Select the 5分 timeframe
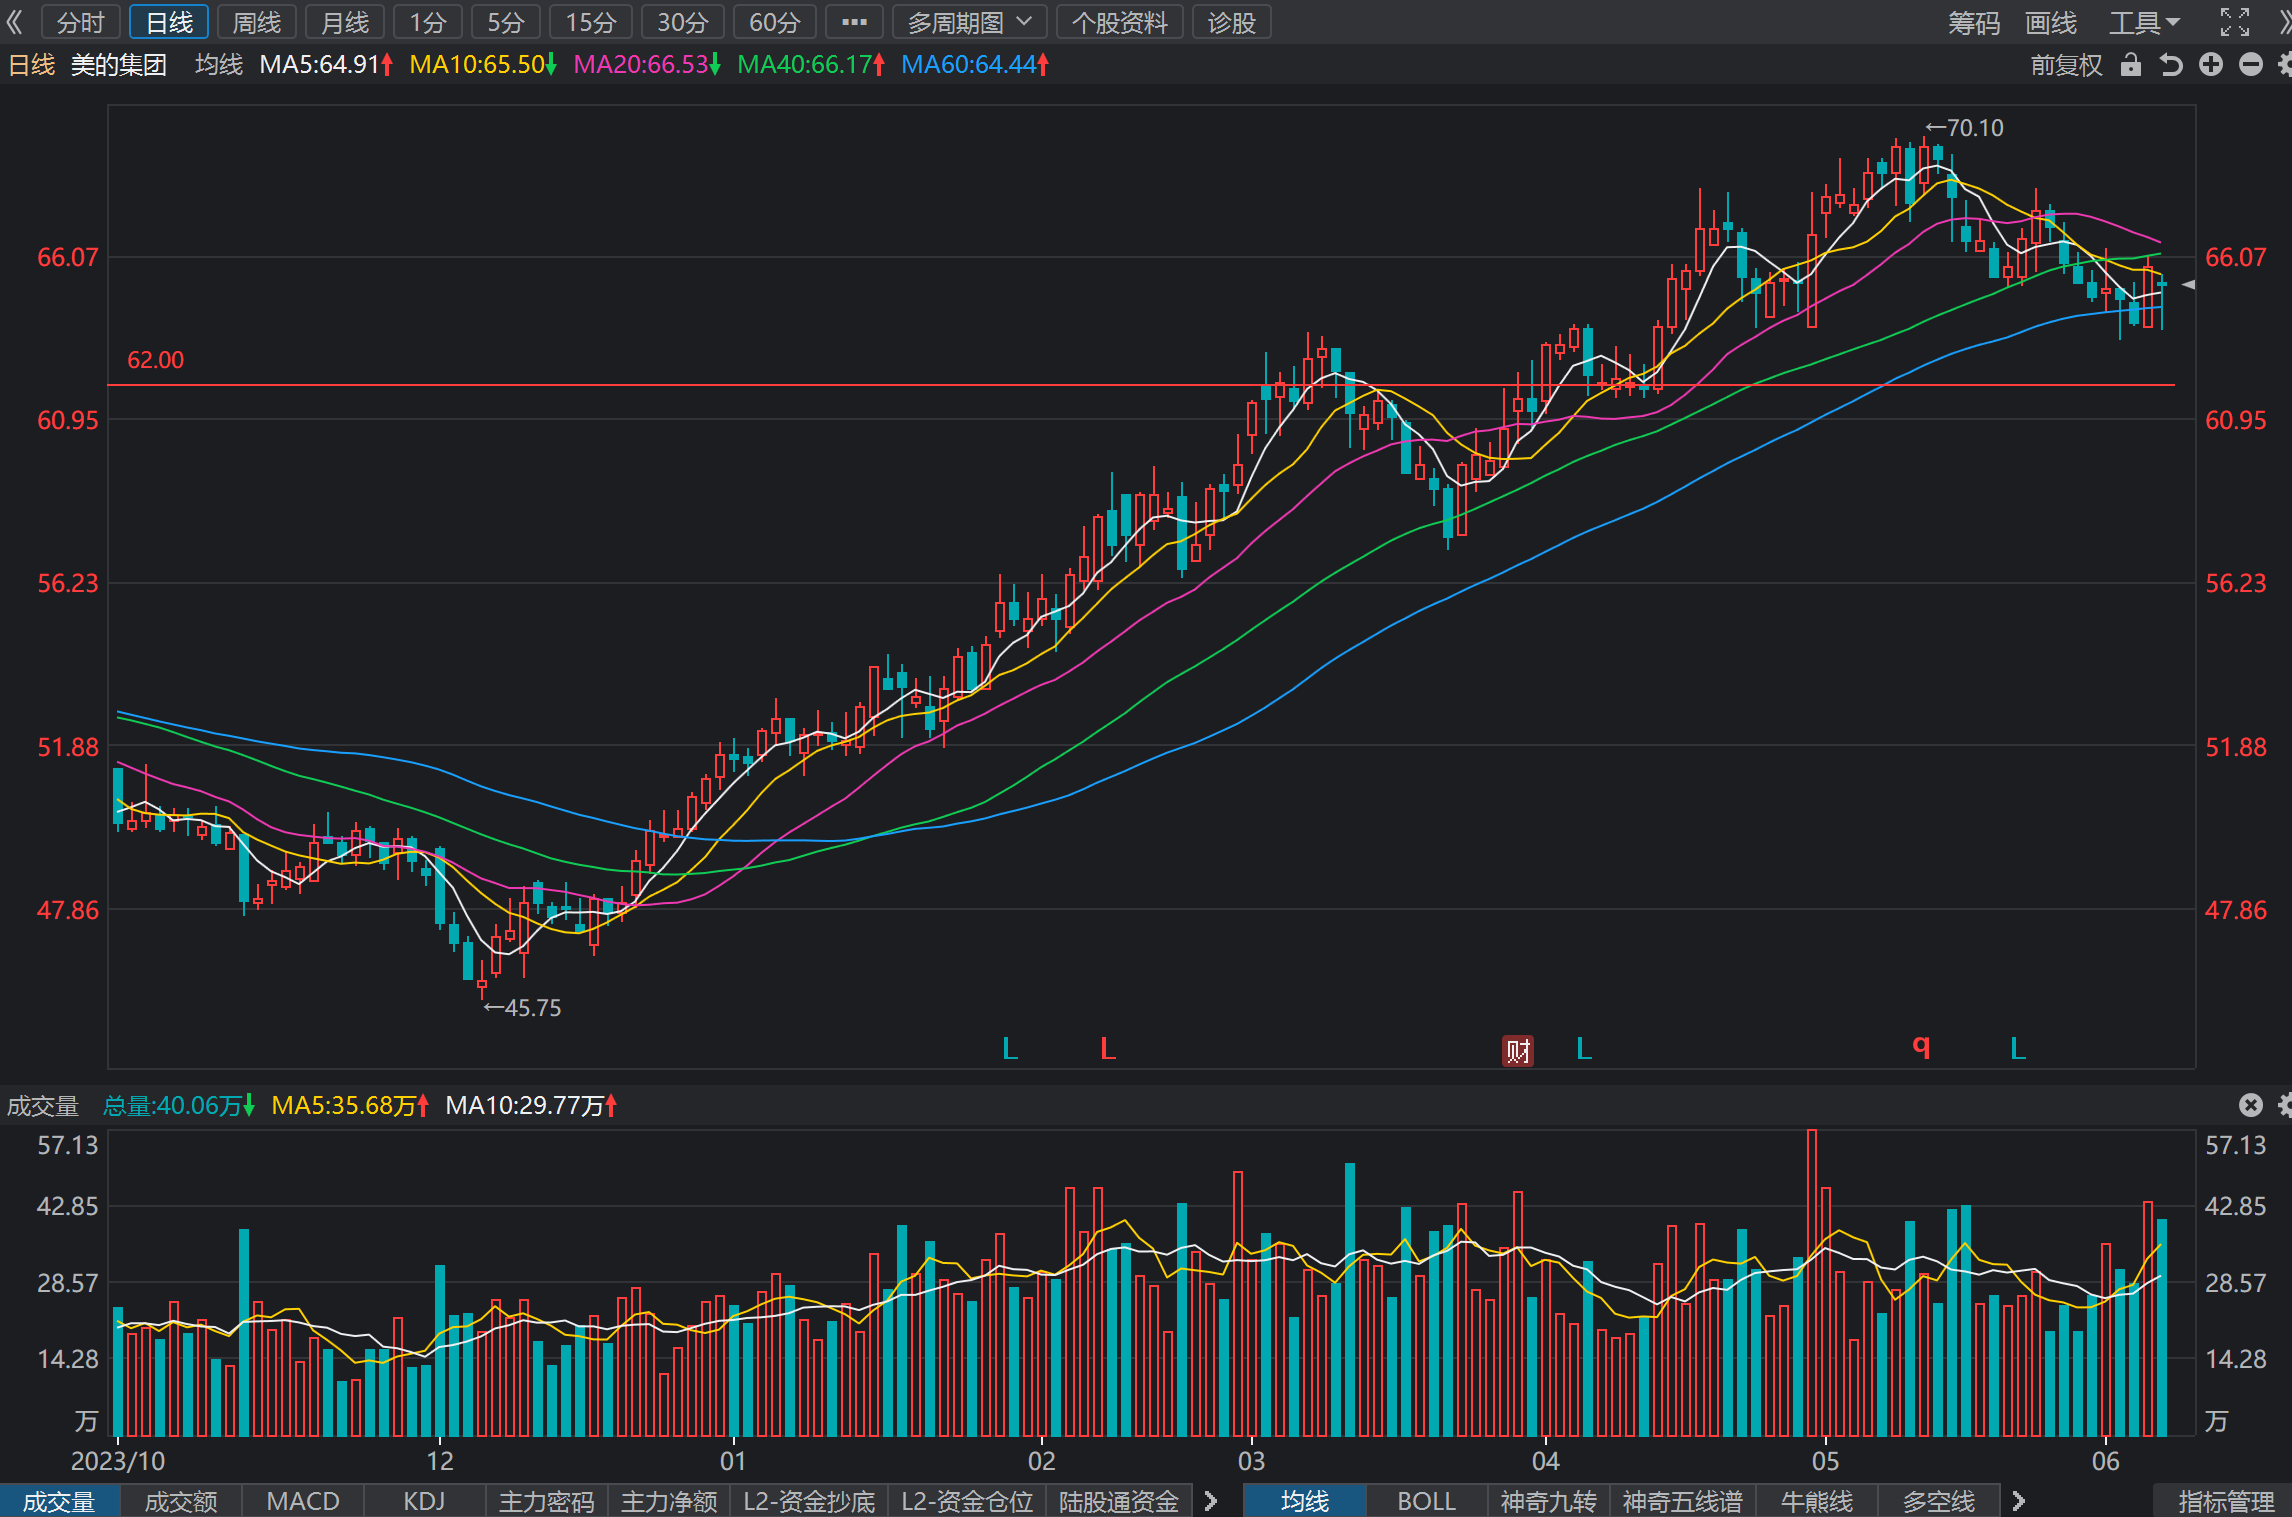The width and height of the screenshot is (2292, 1517). click(x=506, y=22)
